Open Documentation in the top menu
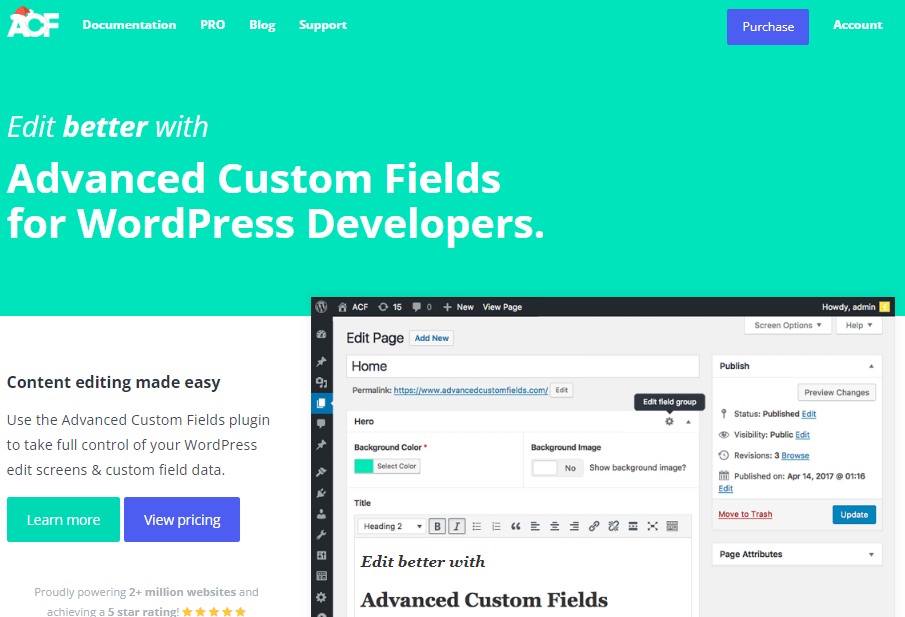The width and height of the screenshot is (905, 617). [x=129, y=25]
